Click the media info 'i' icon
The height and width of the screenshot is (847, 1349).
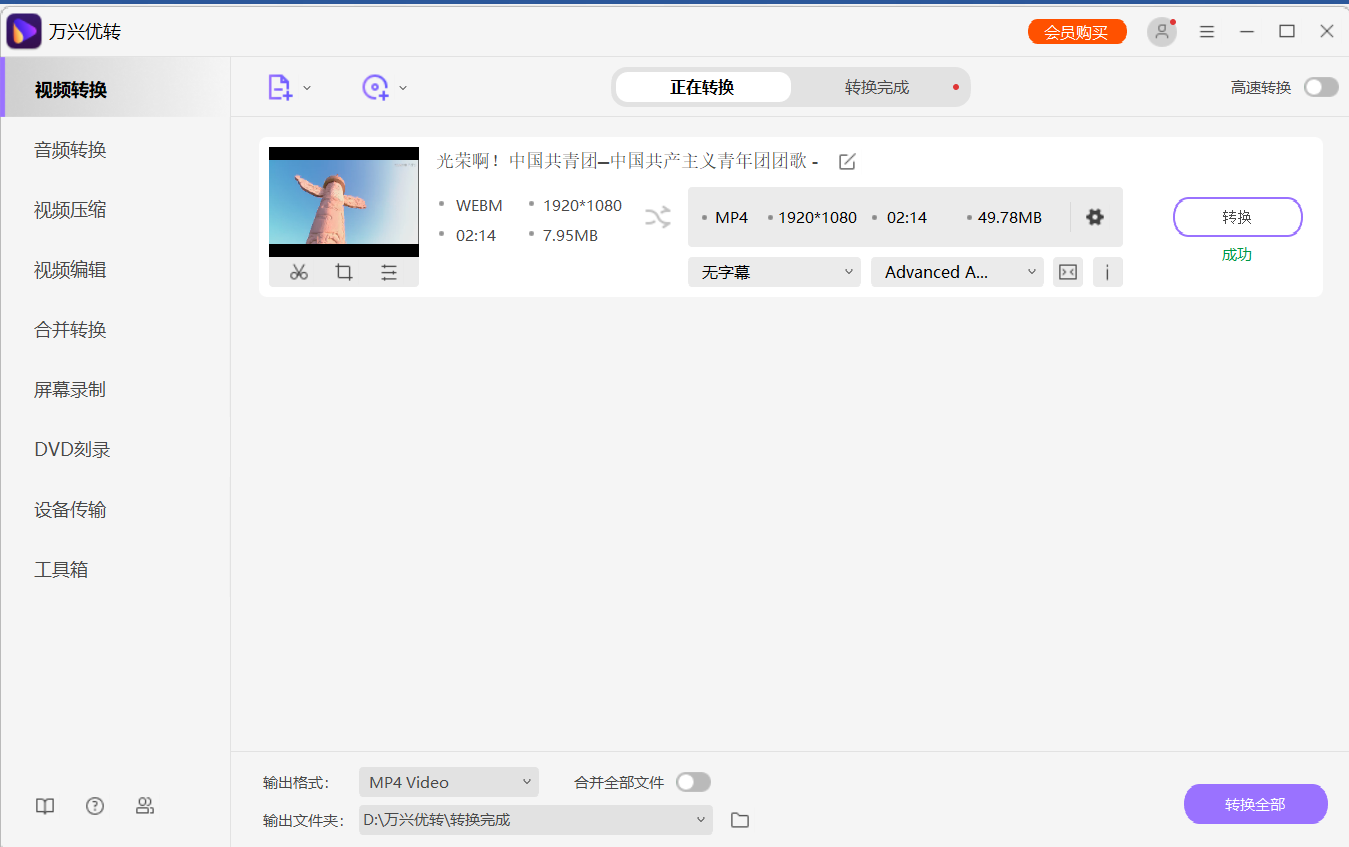pos(1107,271)
